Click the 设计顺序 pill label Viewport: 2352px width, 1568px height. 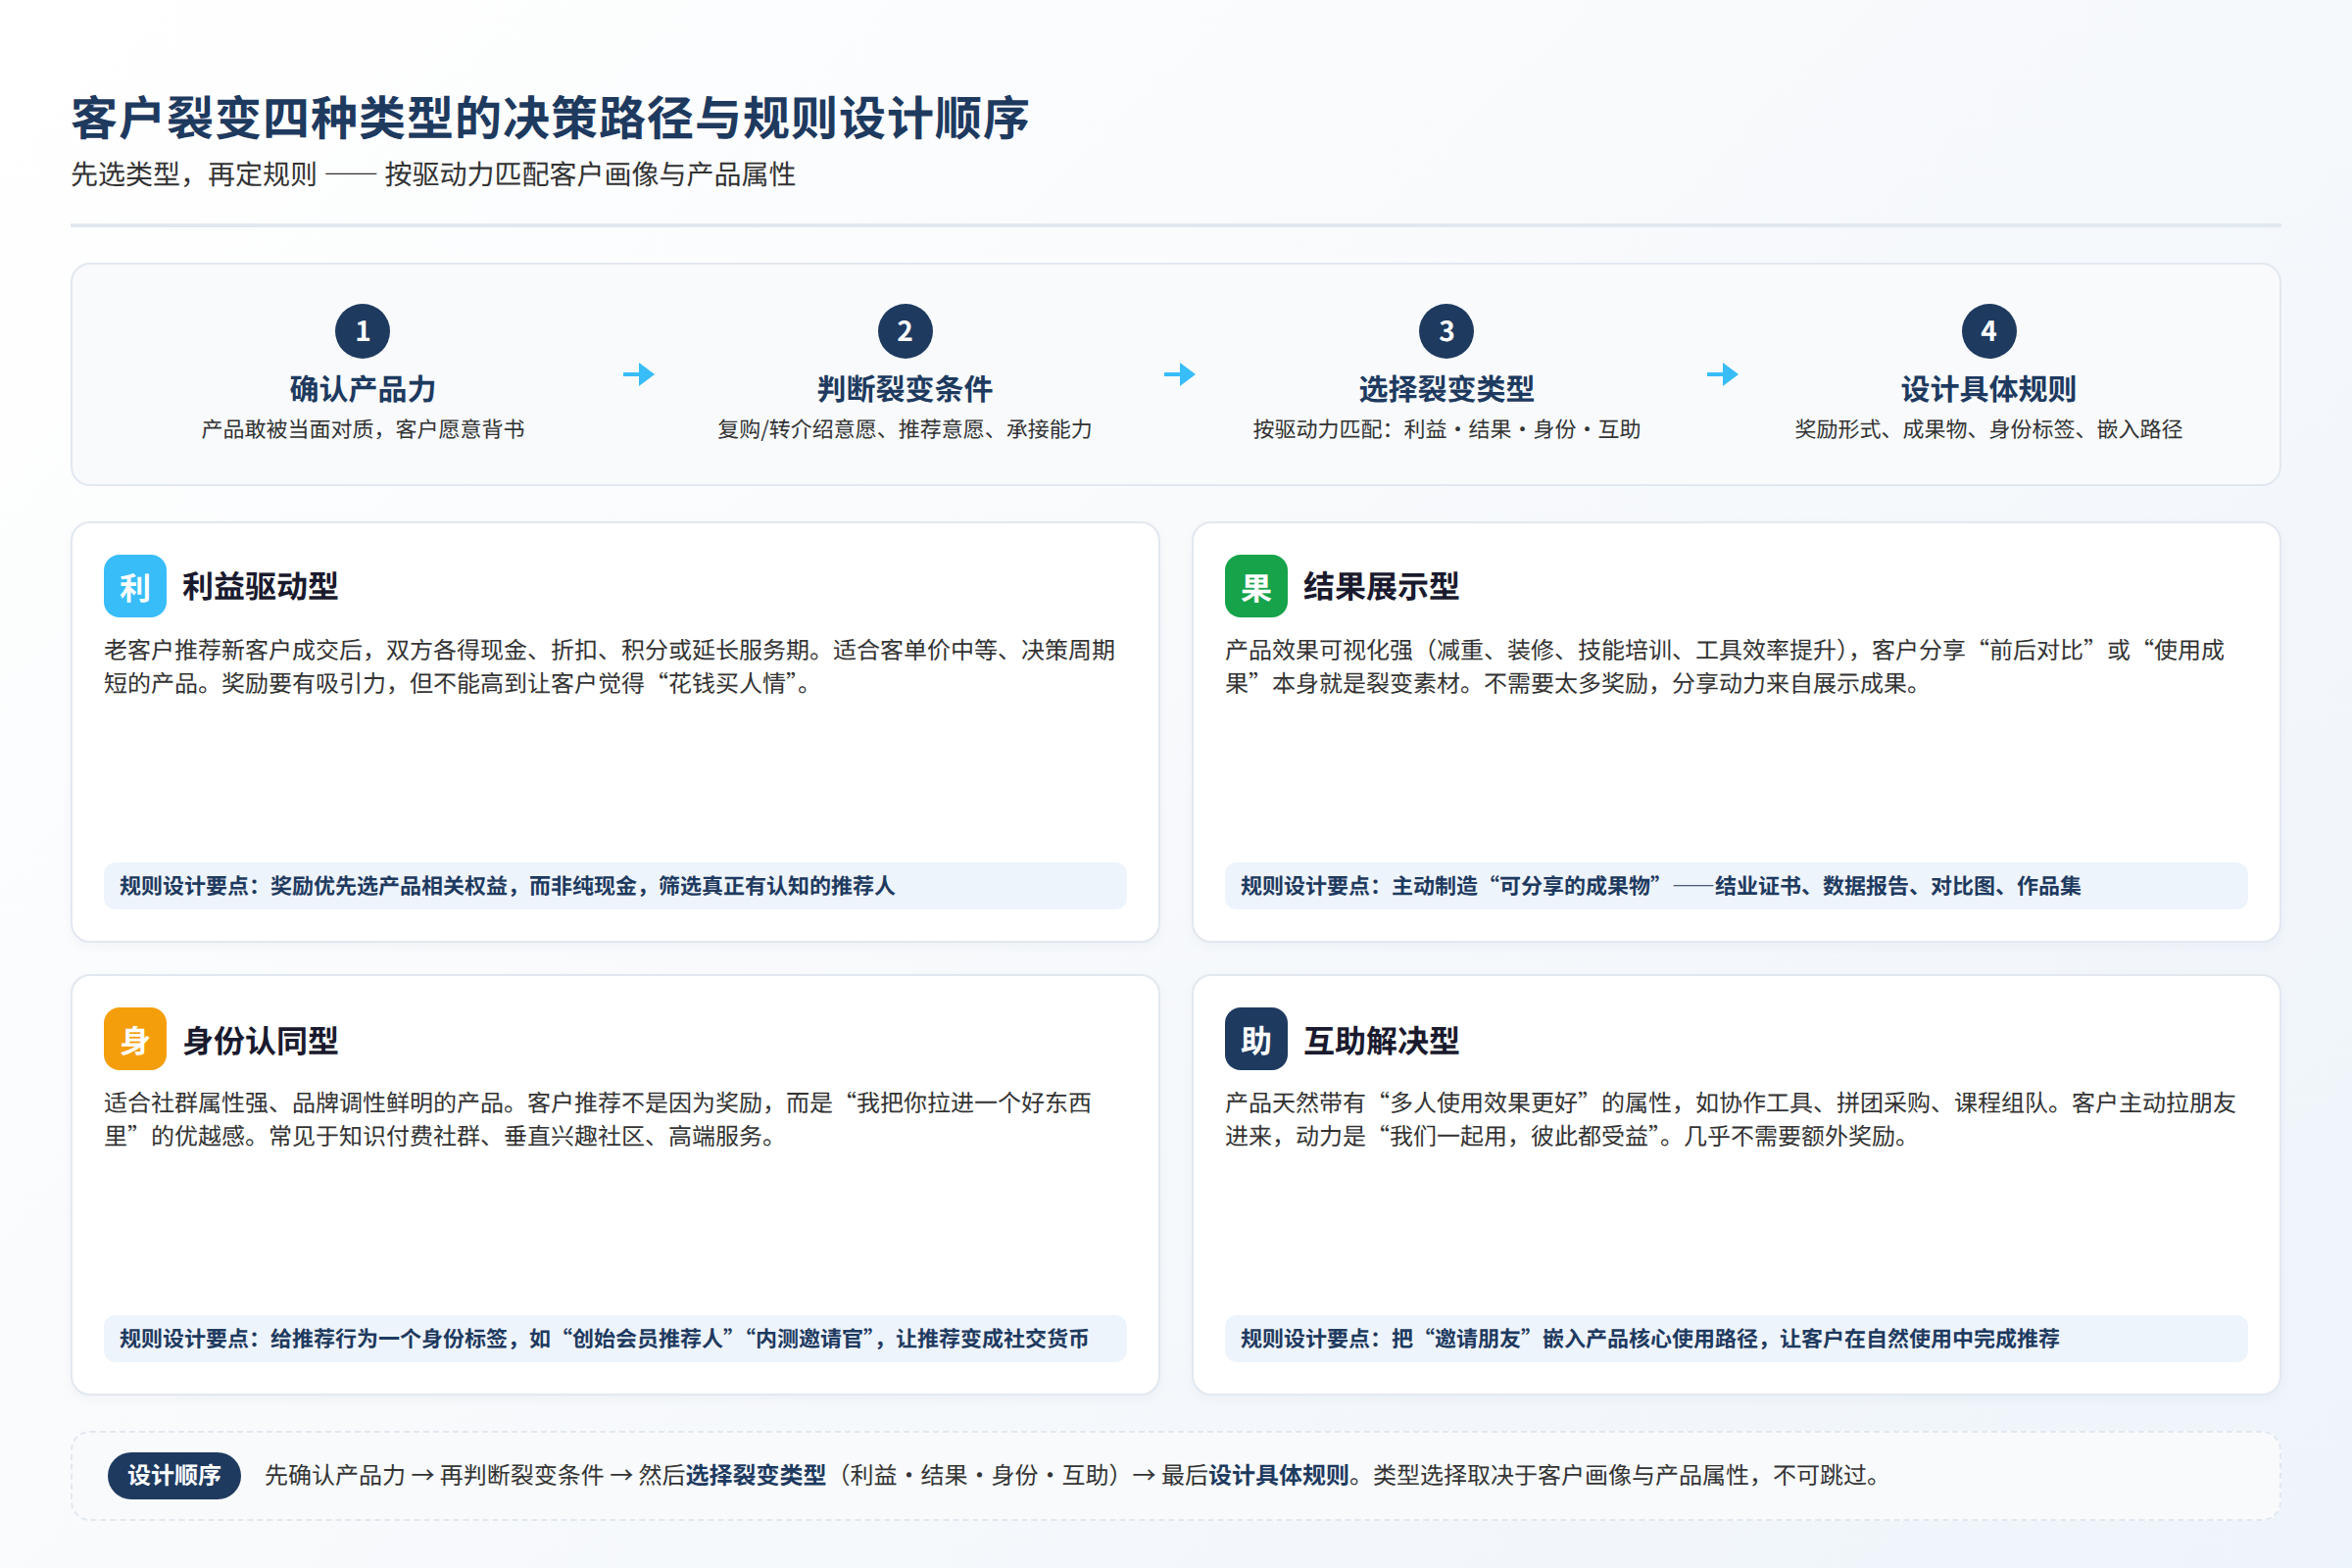pos(174,1475)
